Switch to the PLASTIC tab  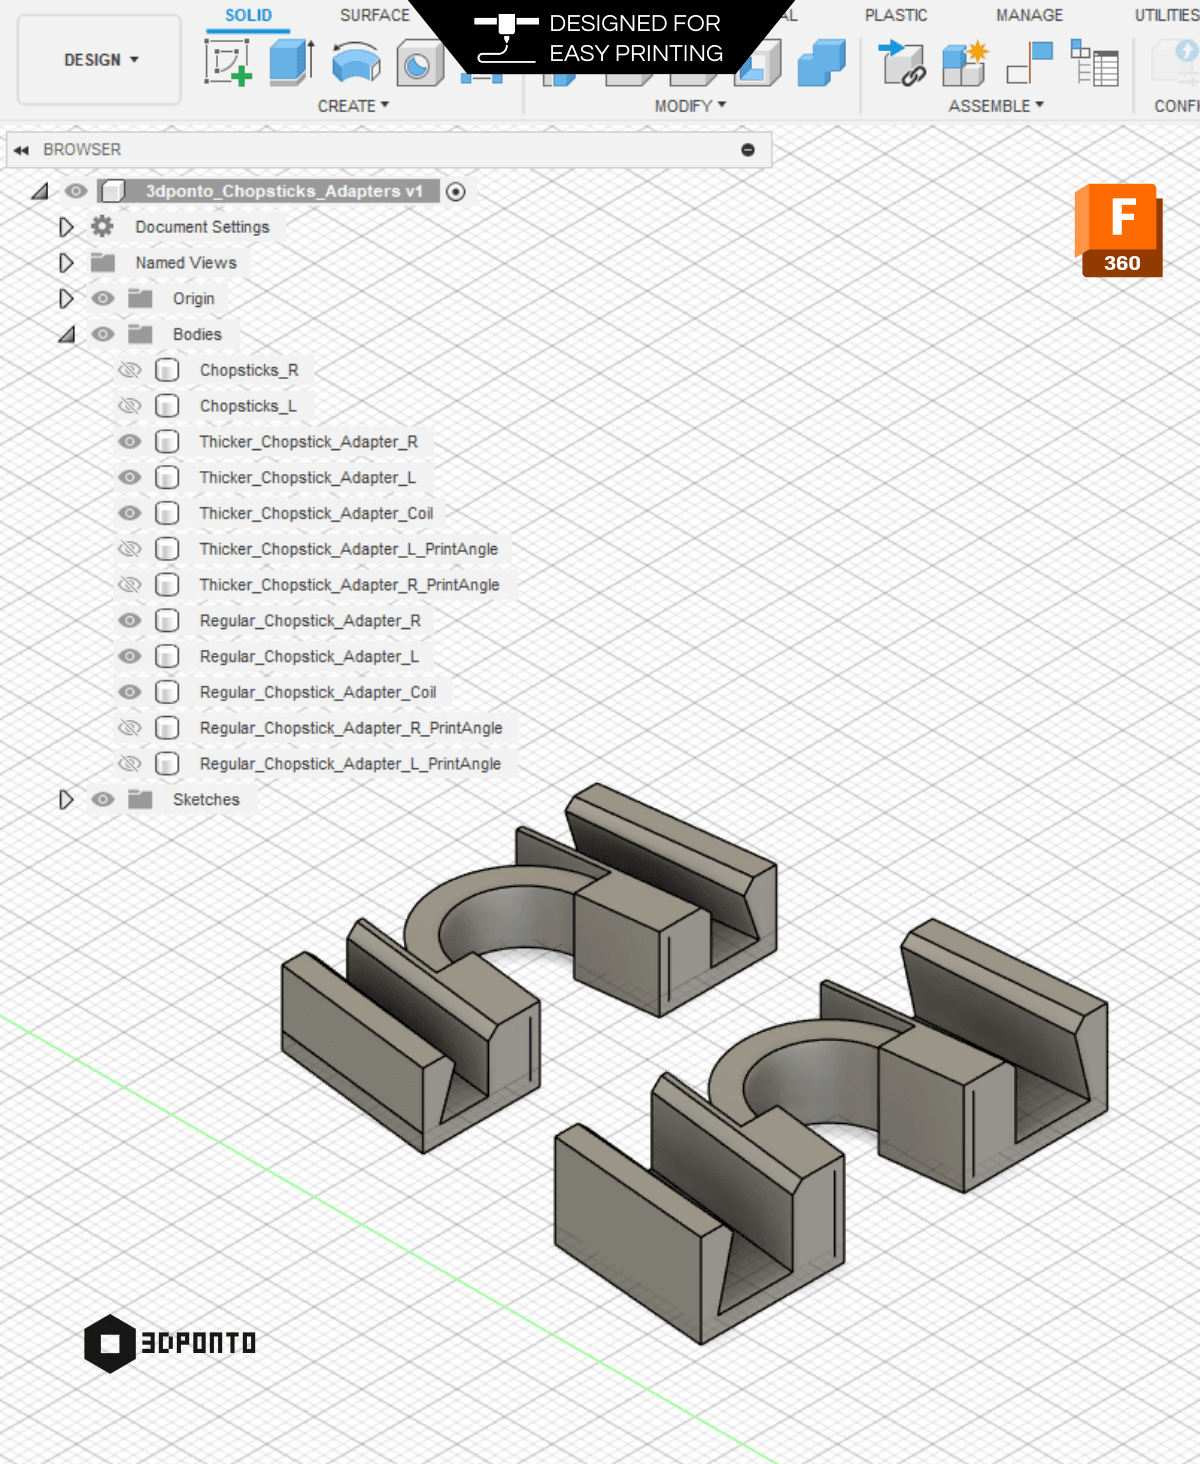[x=896, y=15]
